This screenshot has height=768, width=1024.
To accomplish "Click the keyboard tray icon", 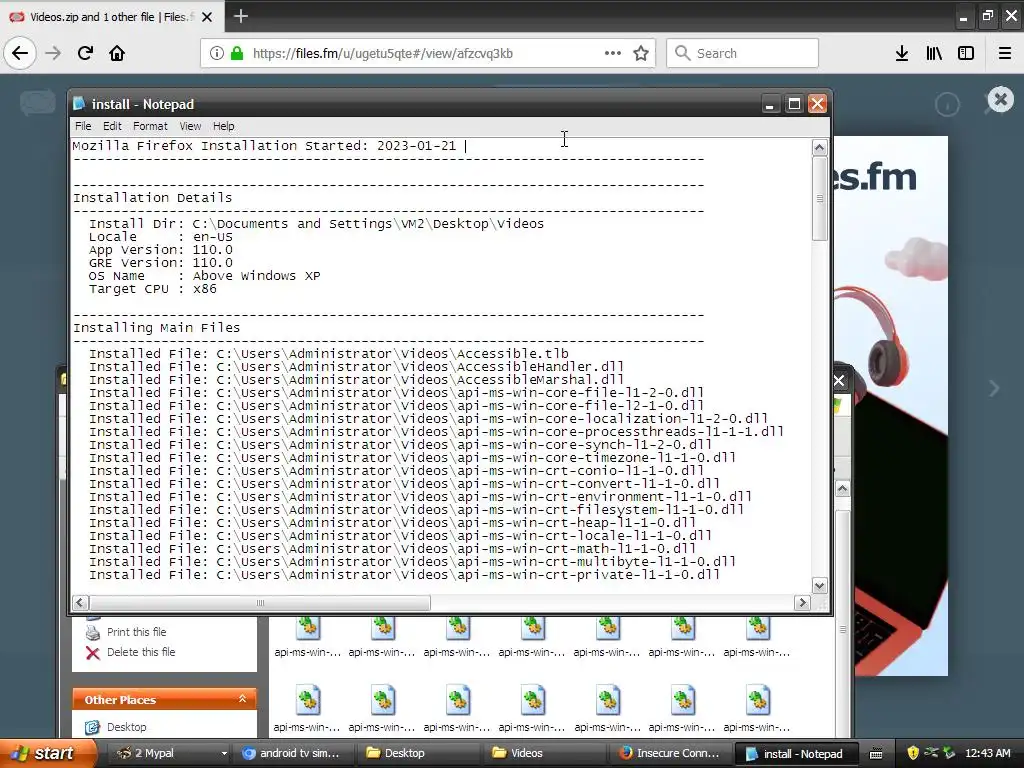I will point(876,754).
